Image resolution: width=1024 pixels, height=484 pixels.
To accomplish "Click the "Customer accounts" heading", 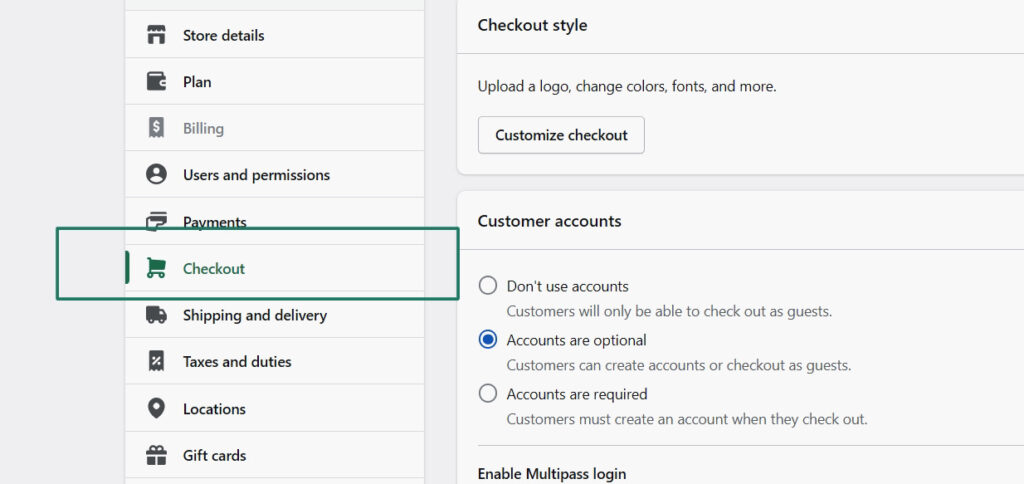I will (x=549, y=221).
